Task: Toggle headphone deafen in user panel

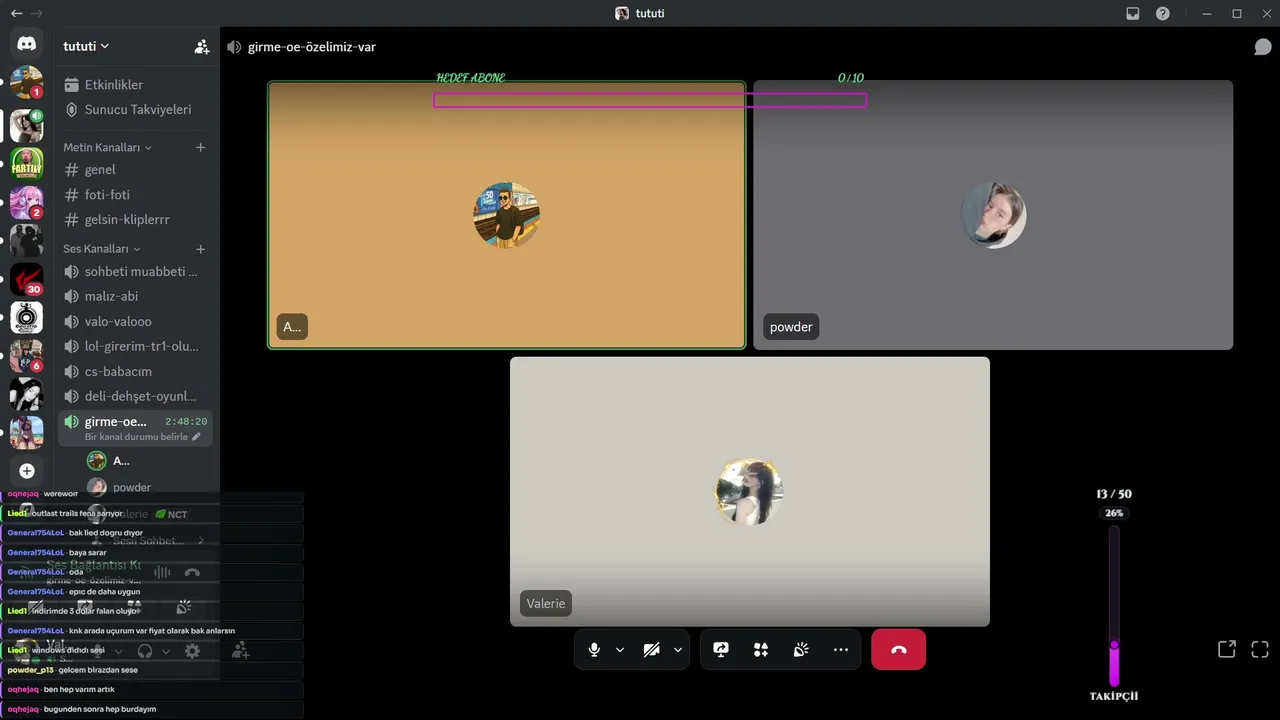Action: point(145,651)
